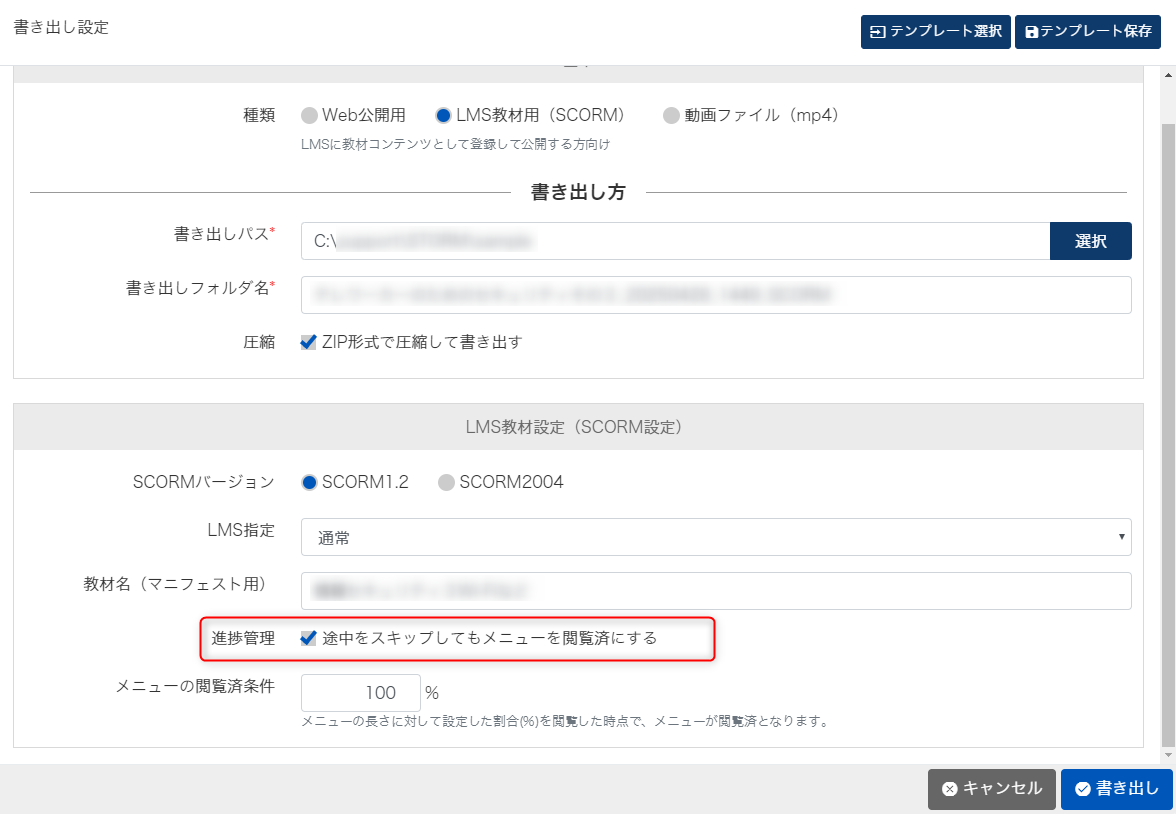Click the 書き出しフォルダ名 text field
1176x814 pixels.
point(715,295)
